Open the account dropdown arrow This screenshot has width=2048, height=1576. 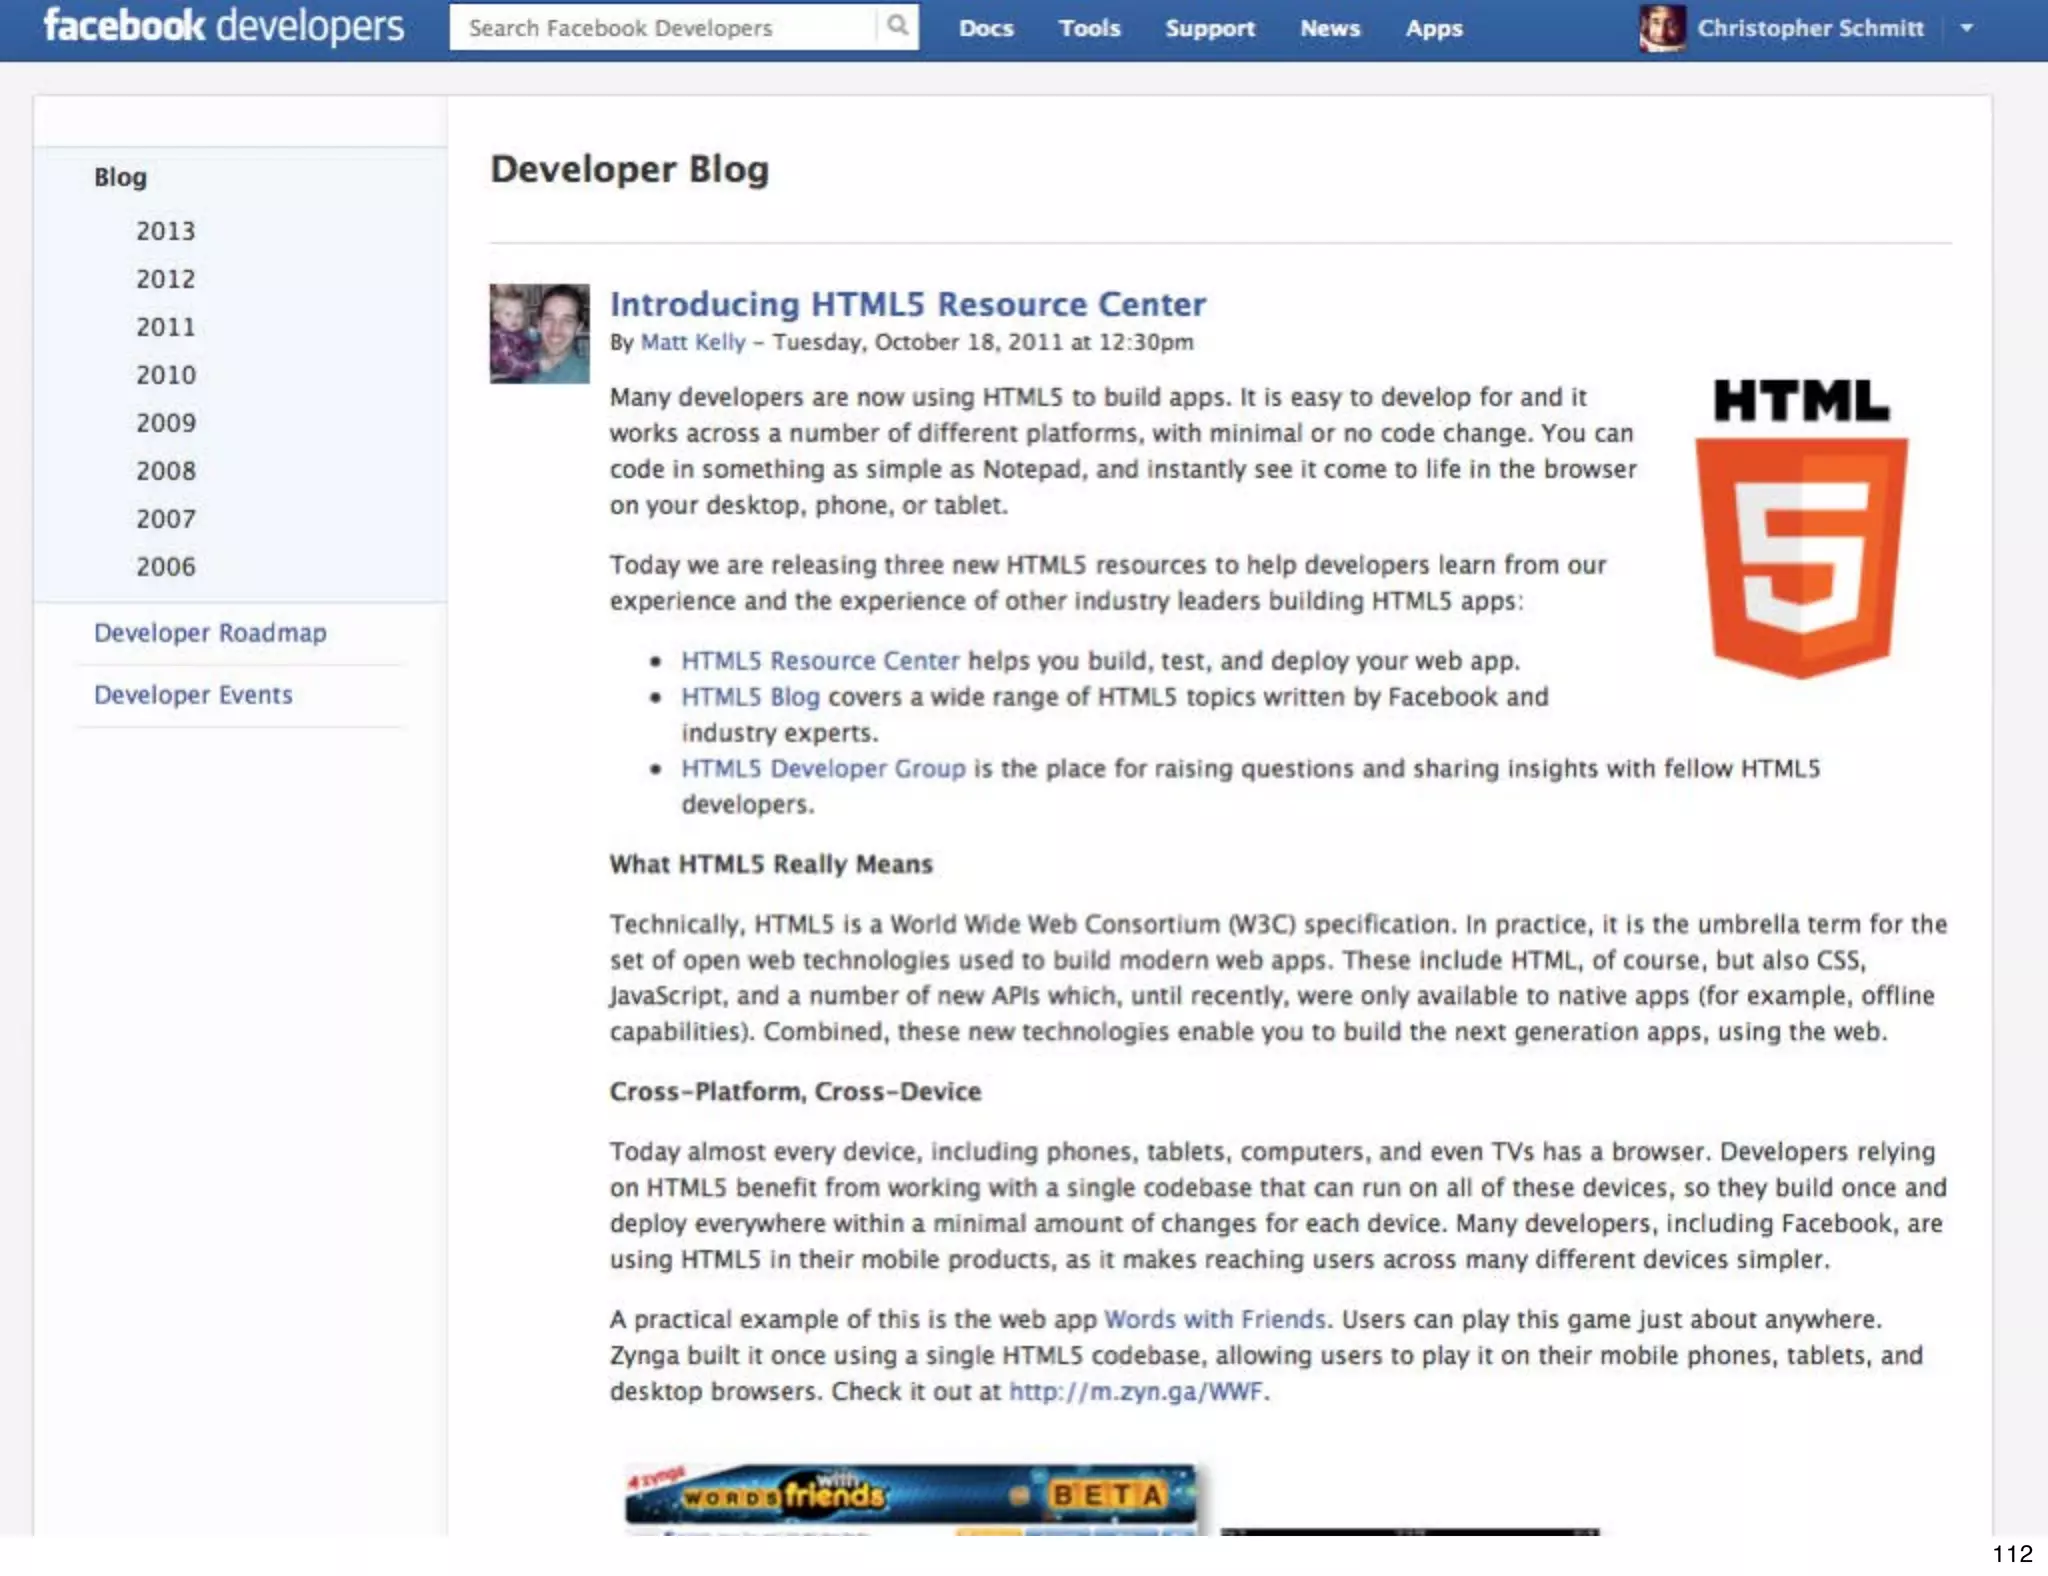1966,28
